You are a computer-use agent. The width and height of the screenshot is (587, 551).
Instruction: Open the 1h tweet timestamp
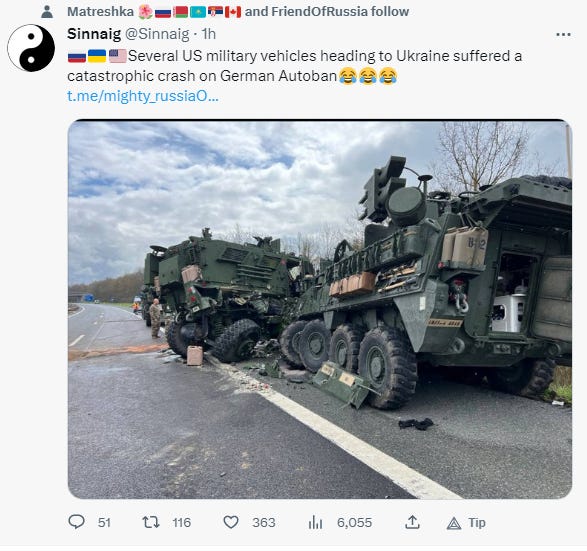pyautogui.click(x=209, y=34)
